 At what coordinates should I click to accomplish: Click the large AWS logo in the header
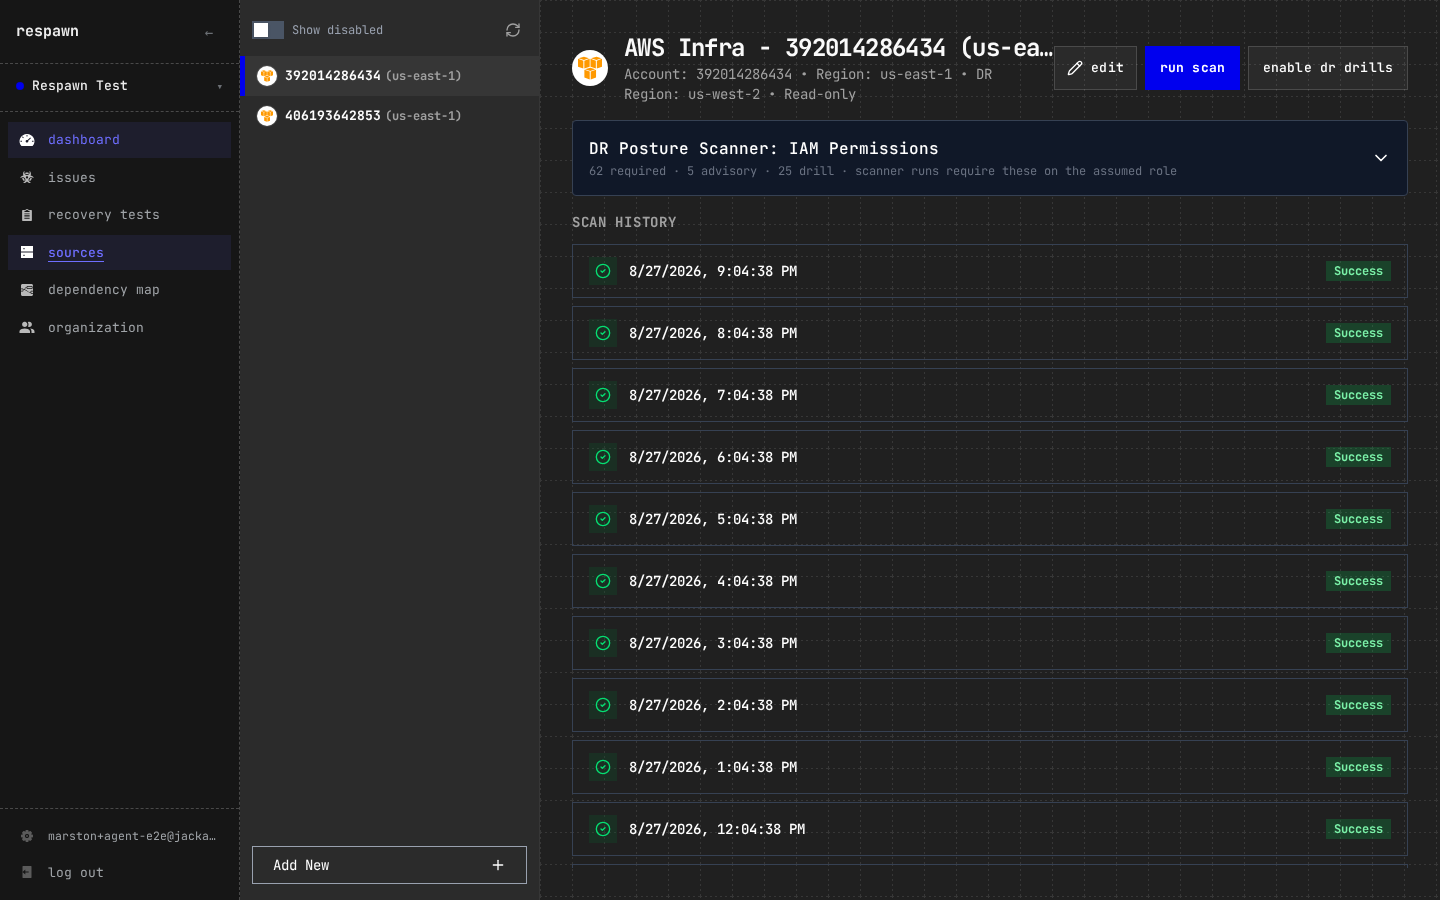(590, 68)
